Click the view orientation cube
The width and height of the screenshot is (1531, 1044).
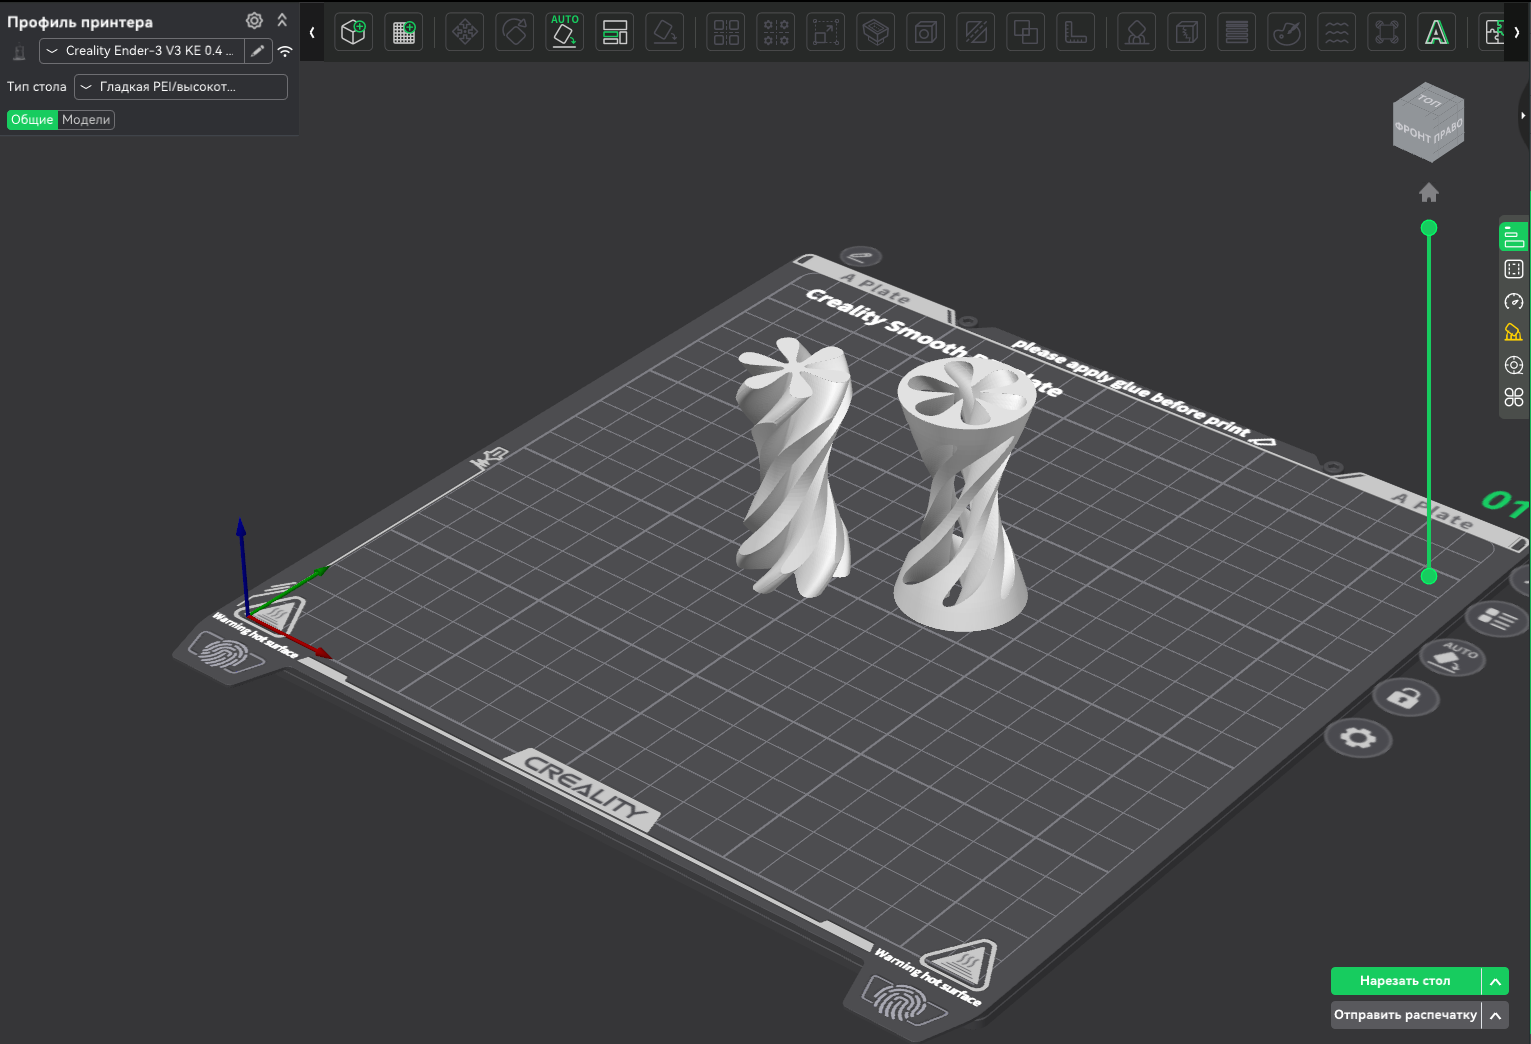[x=1428, y=122]
